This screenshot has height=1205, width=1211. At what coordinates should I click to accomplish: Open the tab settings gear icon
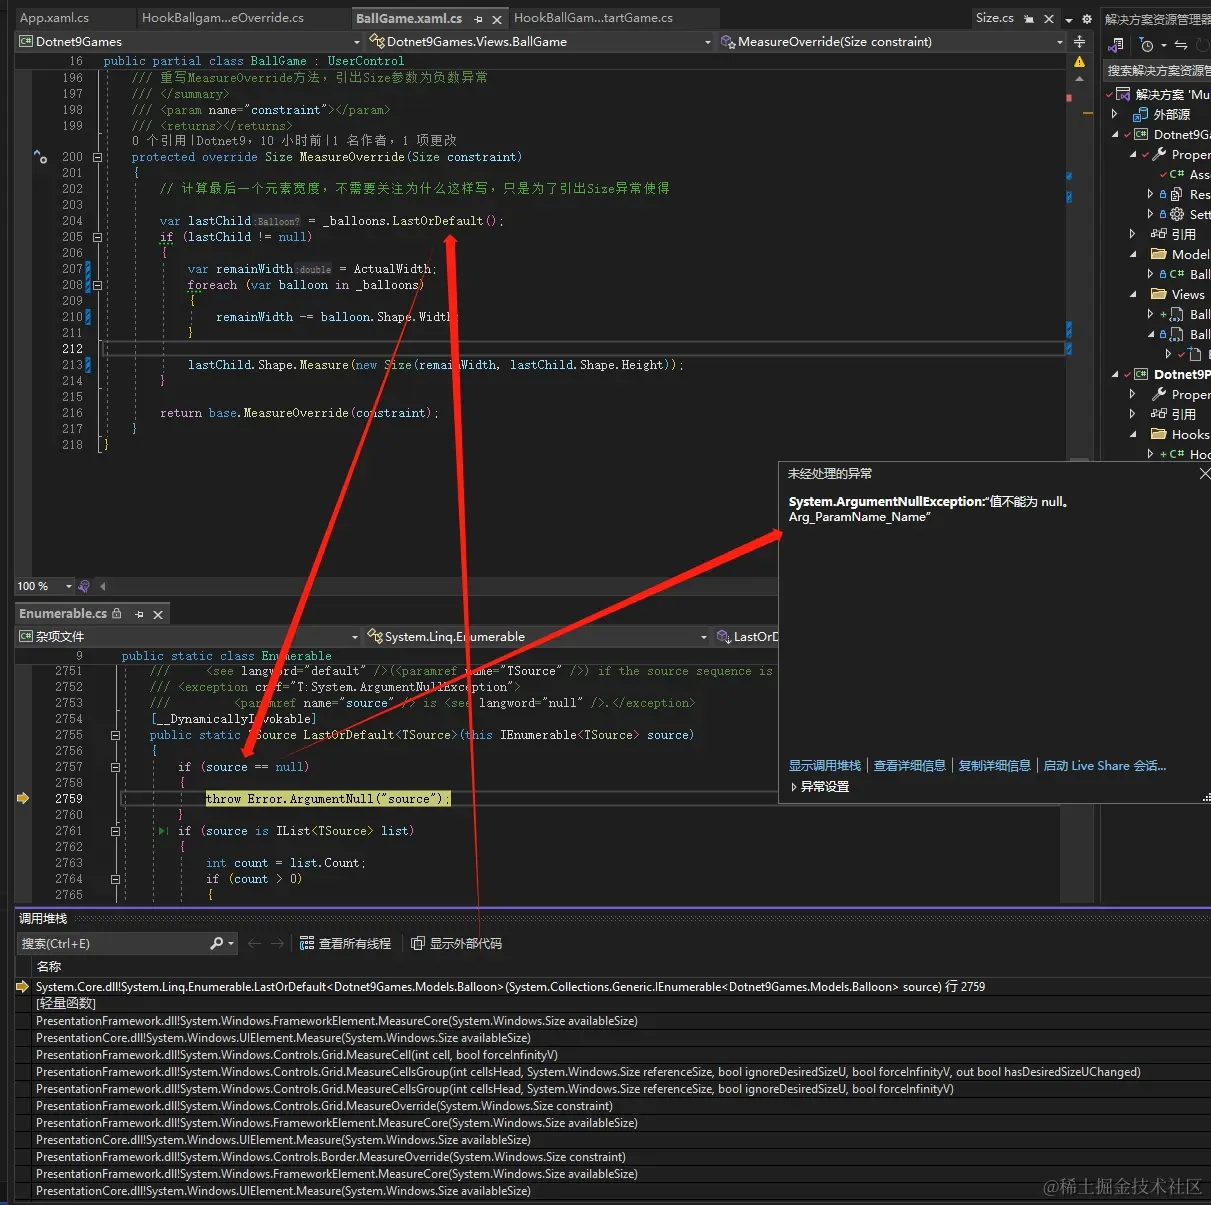click(x=1087, y=19)
